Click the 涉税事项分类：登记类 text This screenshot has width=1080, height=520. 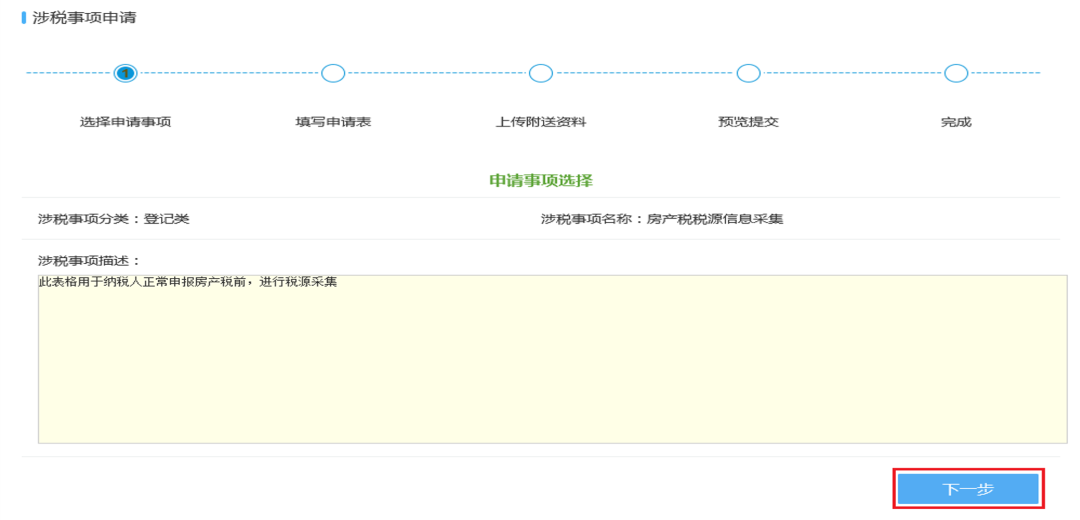(x=114, y=220)
